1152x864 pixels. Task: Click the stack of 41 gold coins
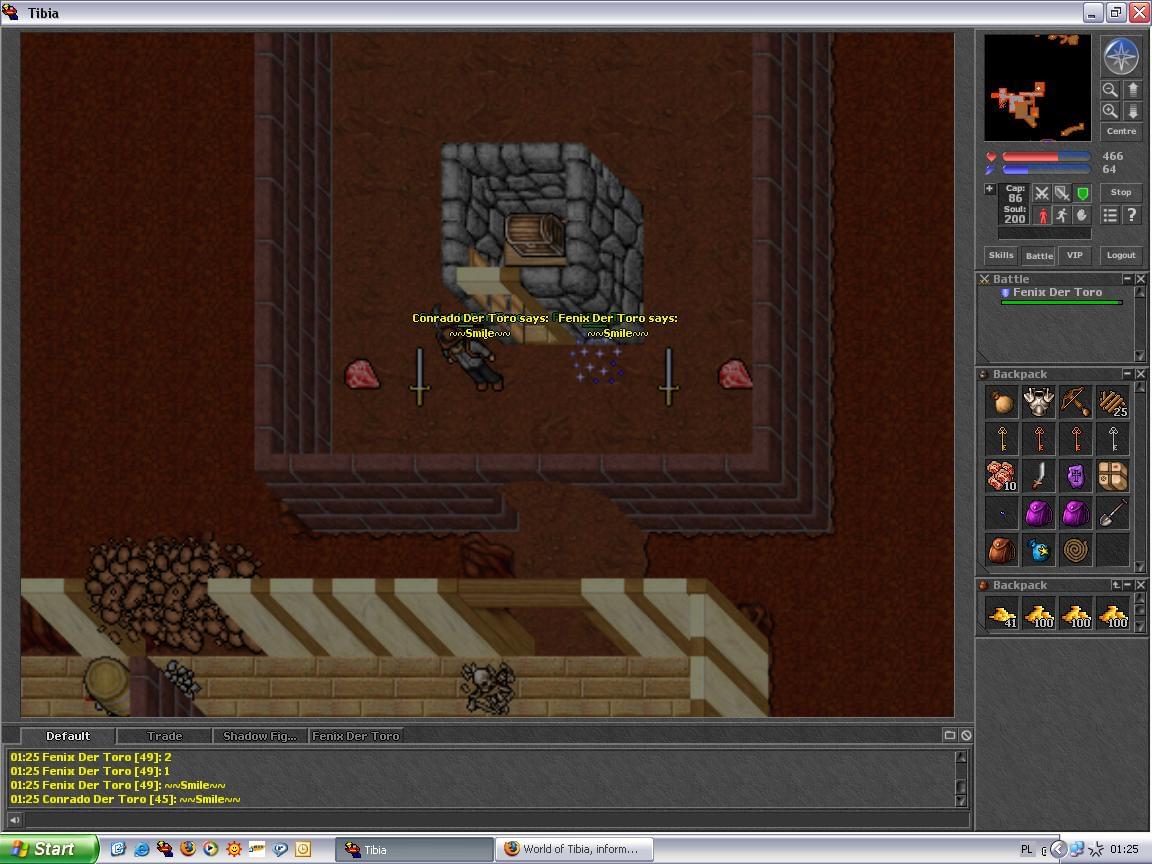[1002, 613]
